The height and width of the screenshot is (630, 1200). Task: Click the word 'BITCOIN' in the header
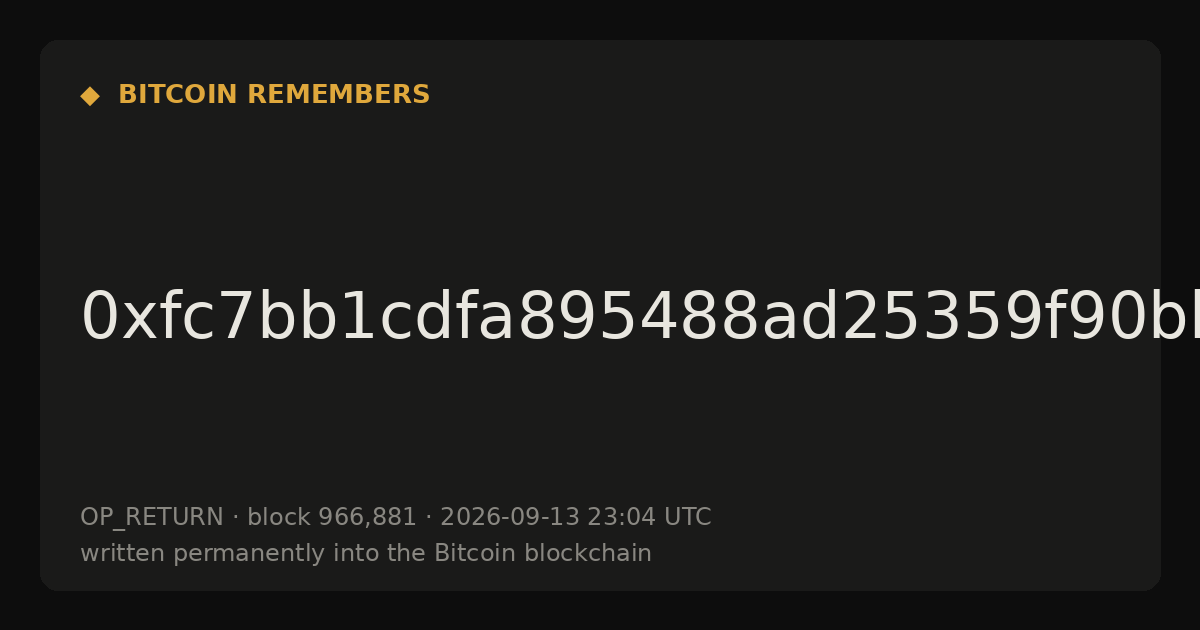178,95
